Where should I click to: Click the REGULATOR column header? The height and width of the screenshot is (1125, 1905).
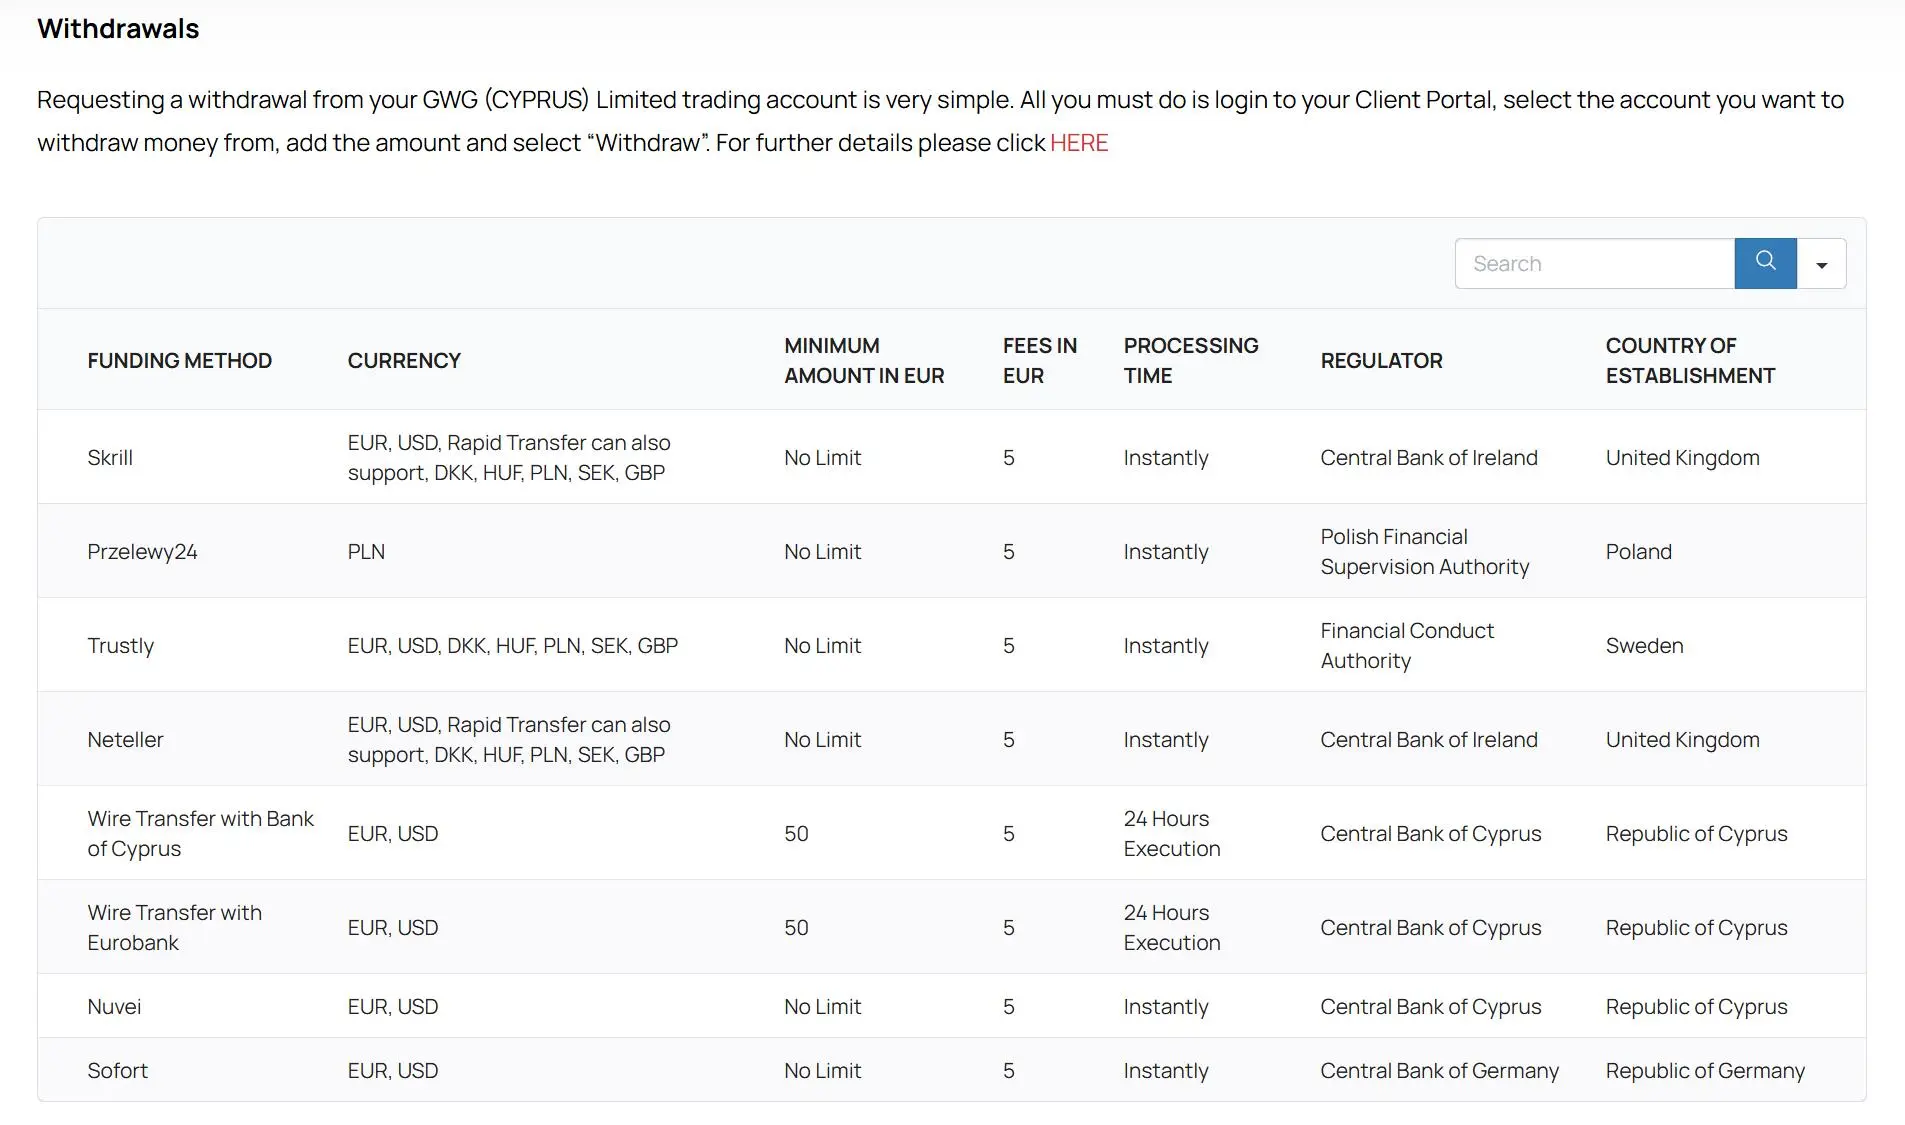(x=1381, y=360)
